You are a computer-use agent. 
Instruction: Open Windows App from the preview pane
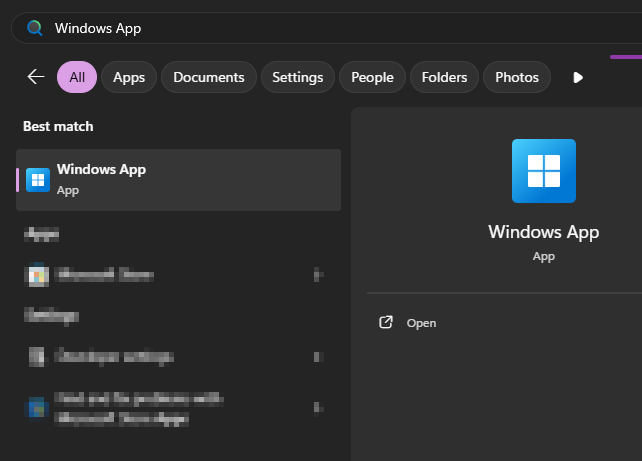point(421,323)
